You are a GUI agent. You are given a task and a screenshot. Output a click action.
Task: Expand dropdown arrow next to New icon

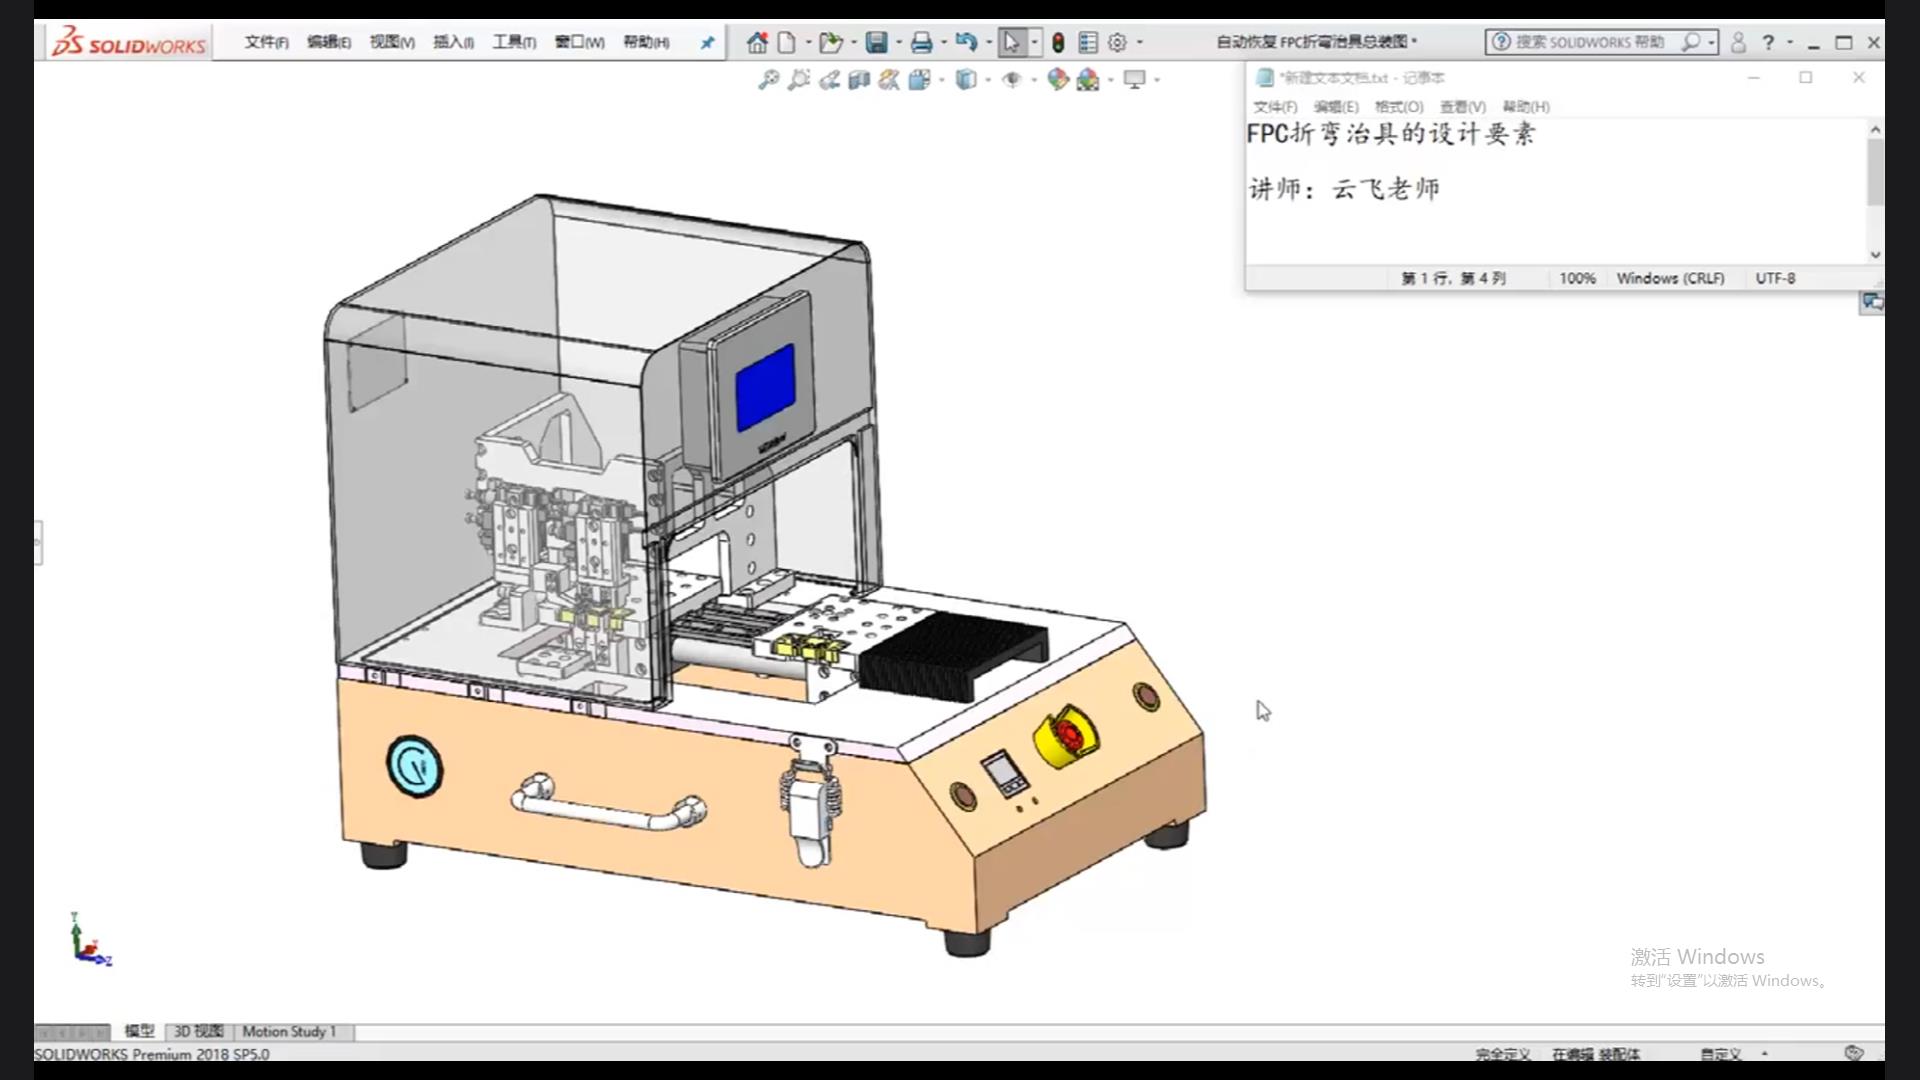coord(808,42)
